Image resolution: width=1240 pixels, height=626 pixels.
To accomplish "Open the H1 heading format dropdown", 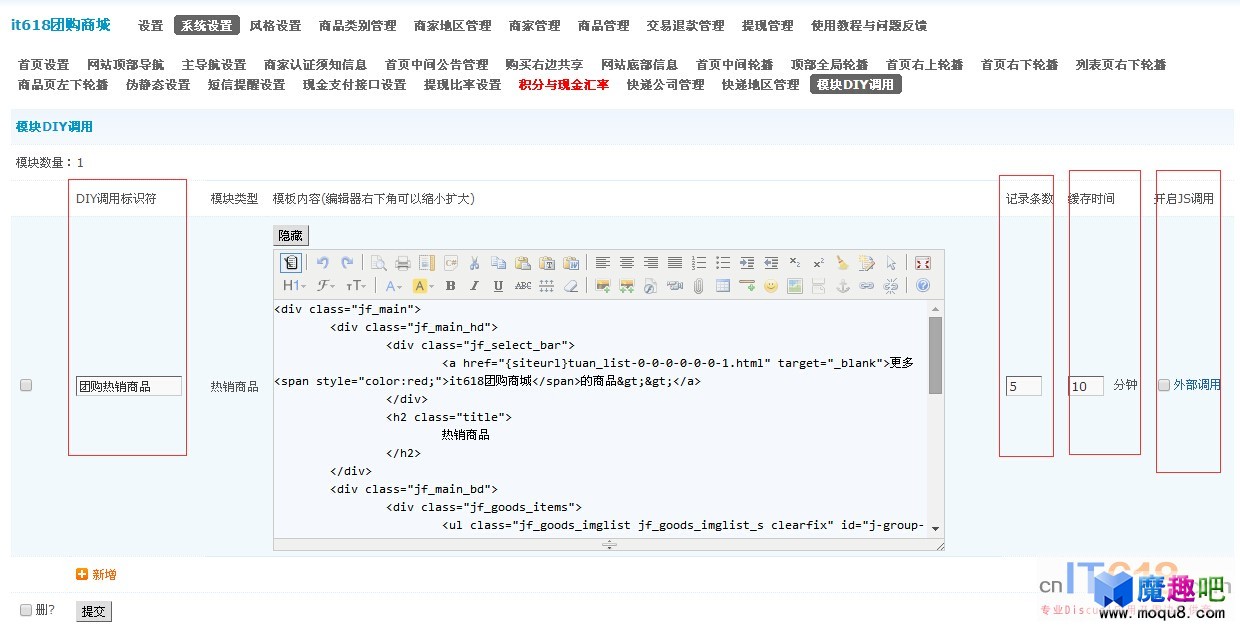I will [x=294, y=286].
